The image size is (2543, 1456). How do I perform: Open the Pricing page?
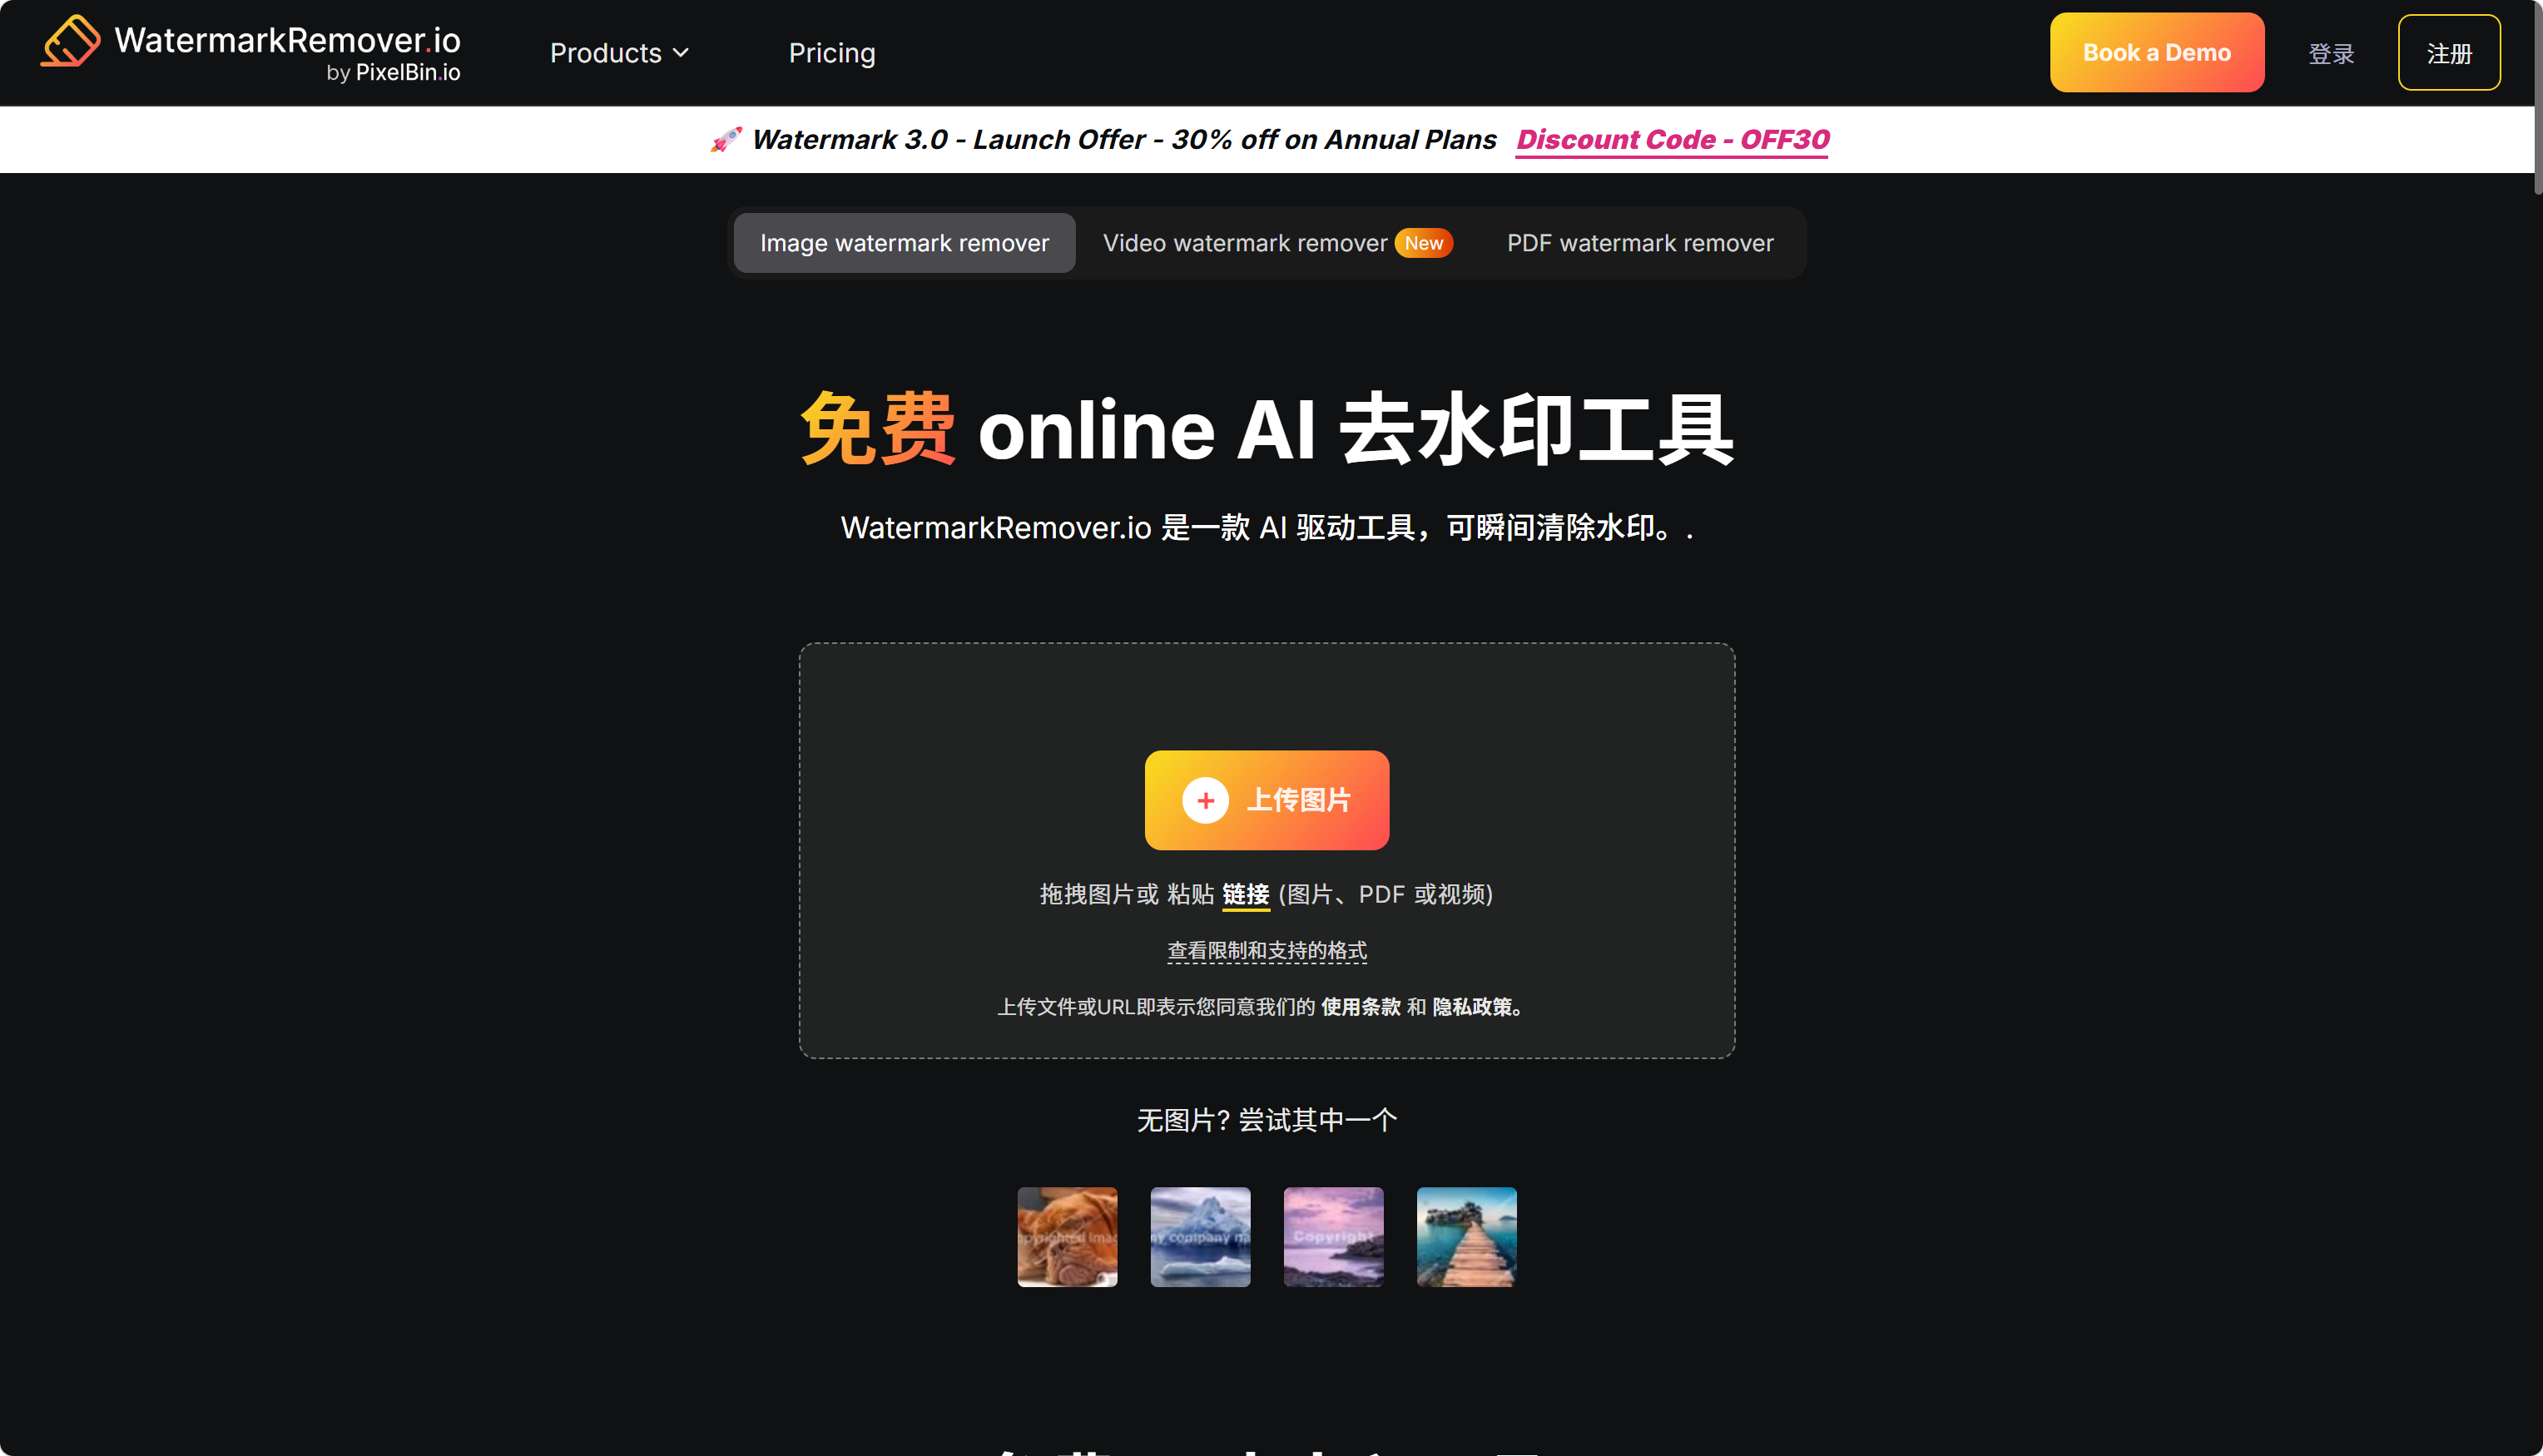pyautogui.click(x=832, y=53)
